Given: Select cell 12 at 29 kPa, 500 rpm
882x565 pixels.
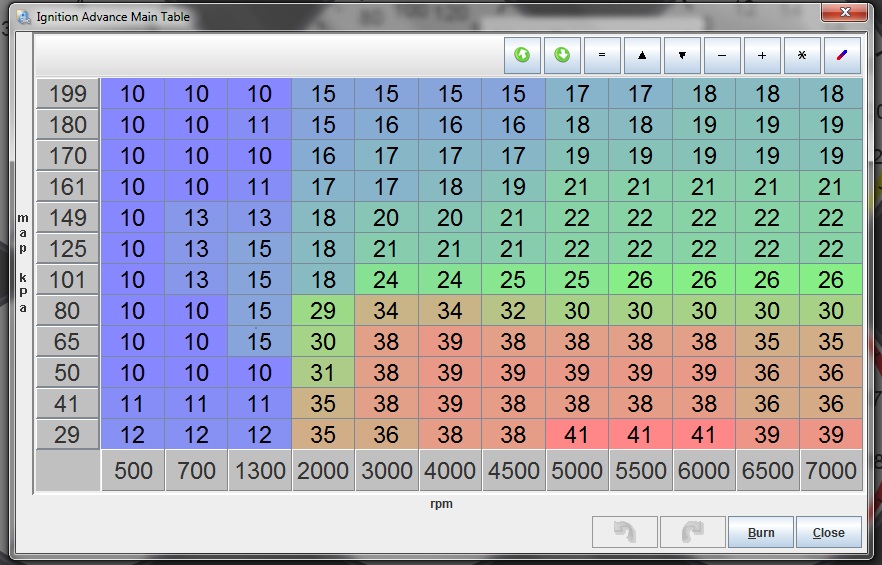Looking at the screenshot, I should (133, 434).
